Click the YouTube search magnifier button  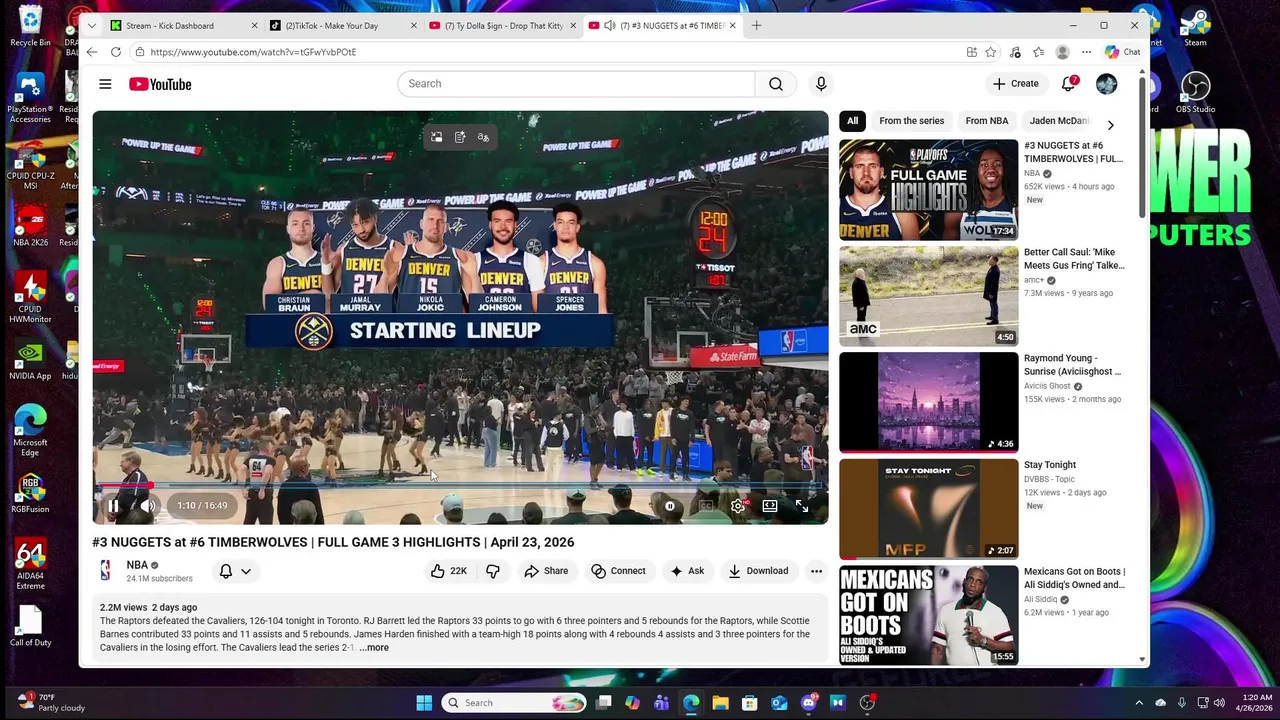coord(776,84)
